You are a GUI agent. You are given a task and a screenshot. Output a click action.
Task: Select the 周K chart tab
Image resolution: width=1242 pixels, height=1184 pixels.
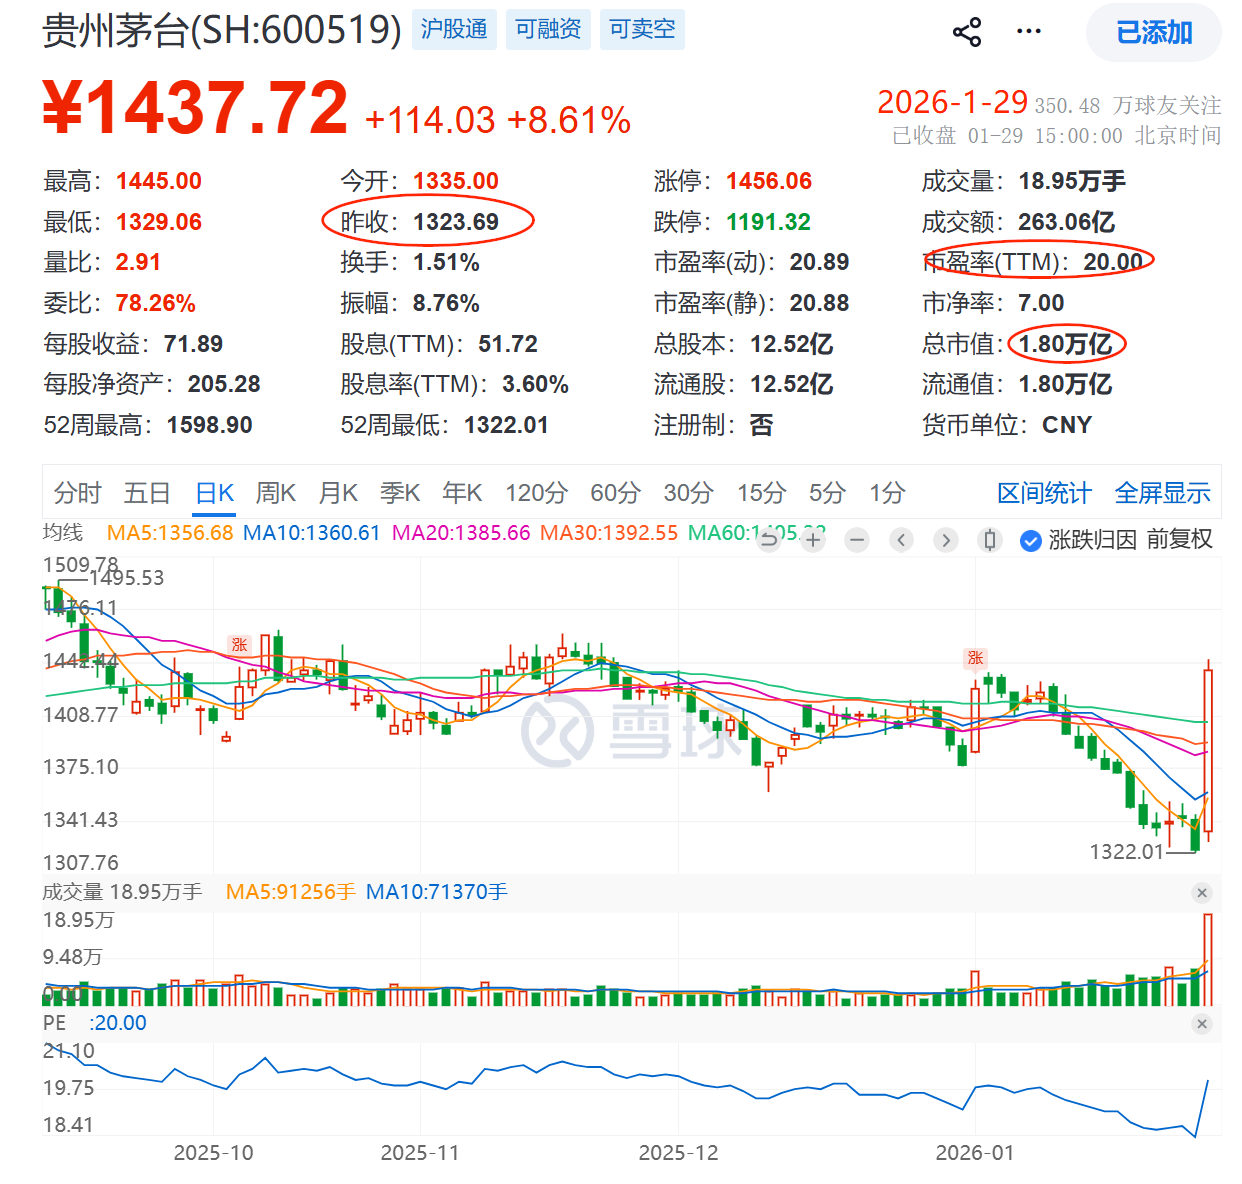point(276,493)
